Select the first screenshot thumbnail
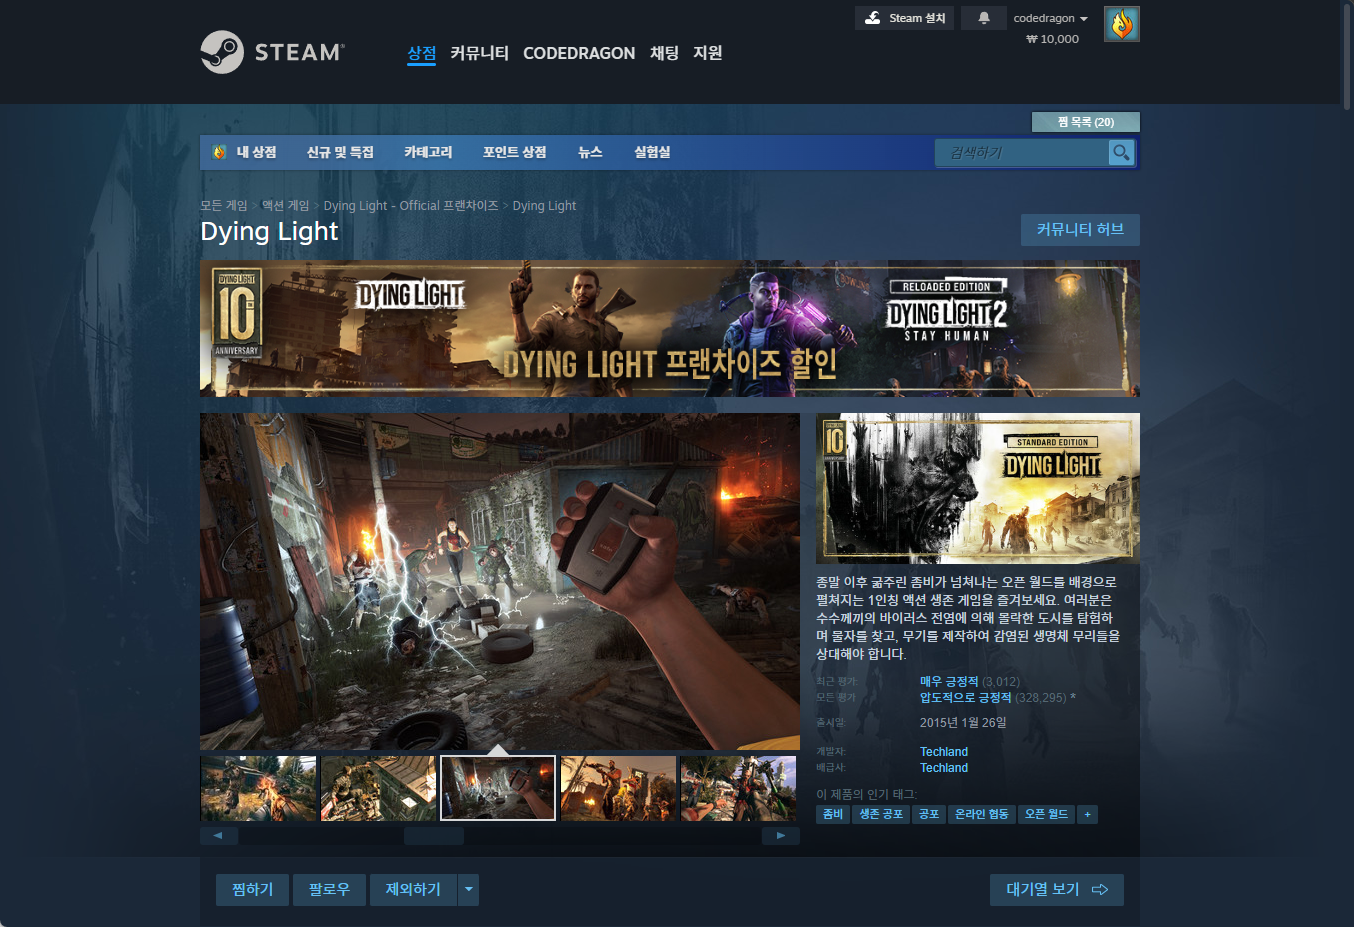This screenshot has height=927, width=1354. (x=258, y=788)
